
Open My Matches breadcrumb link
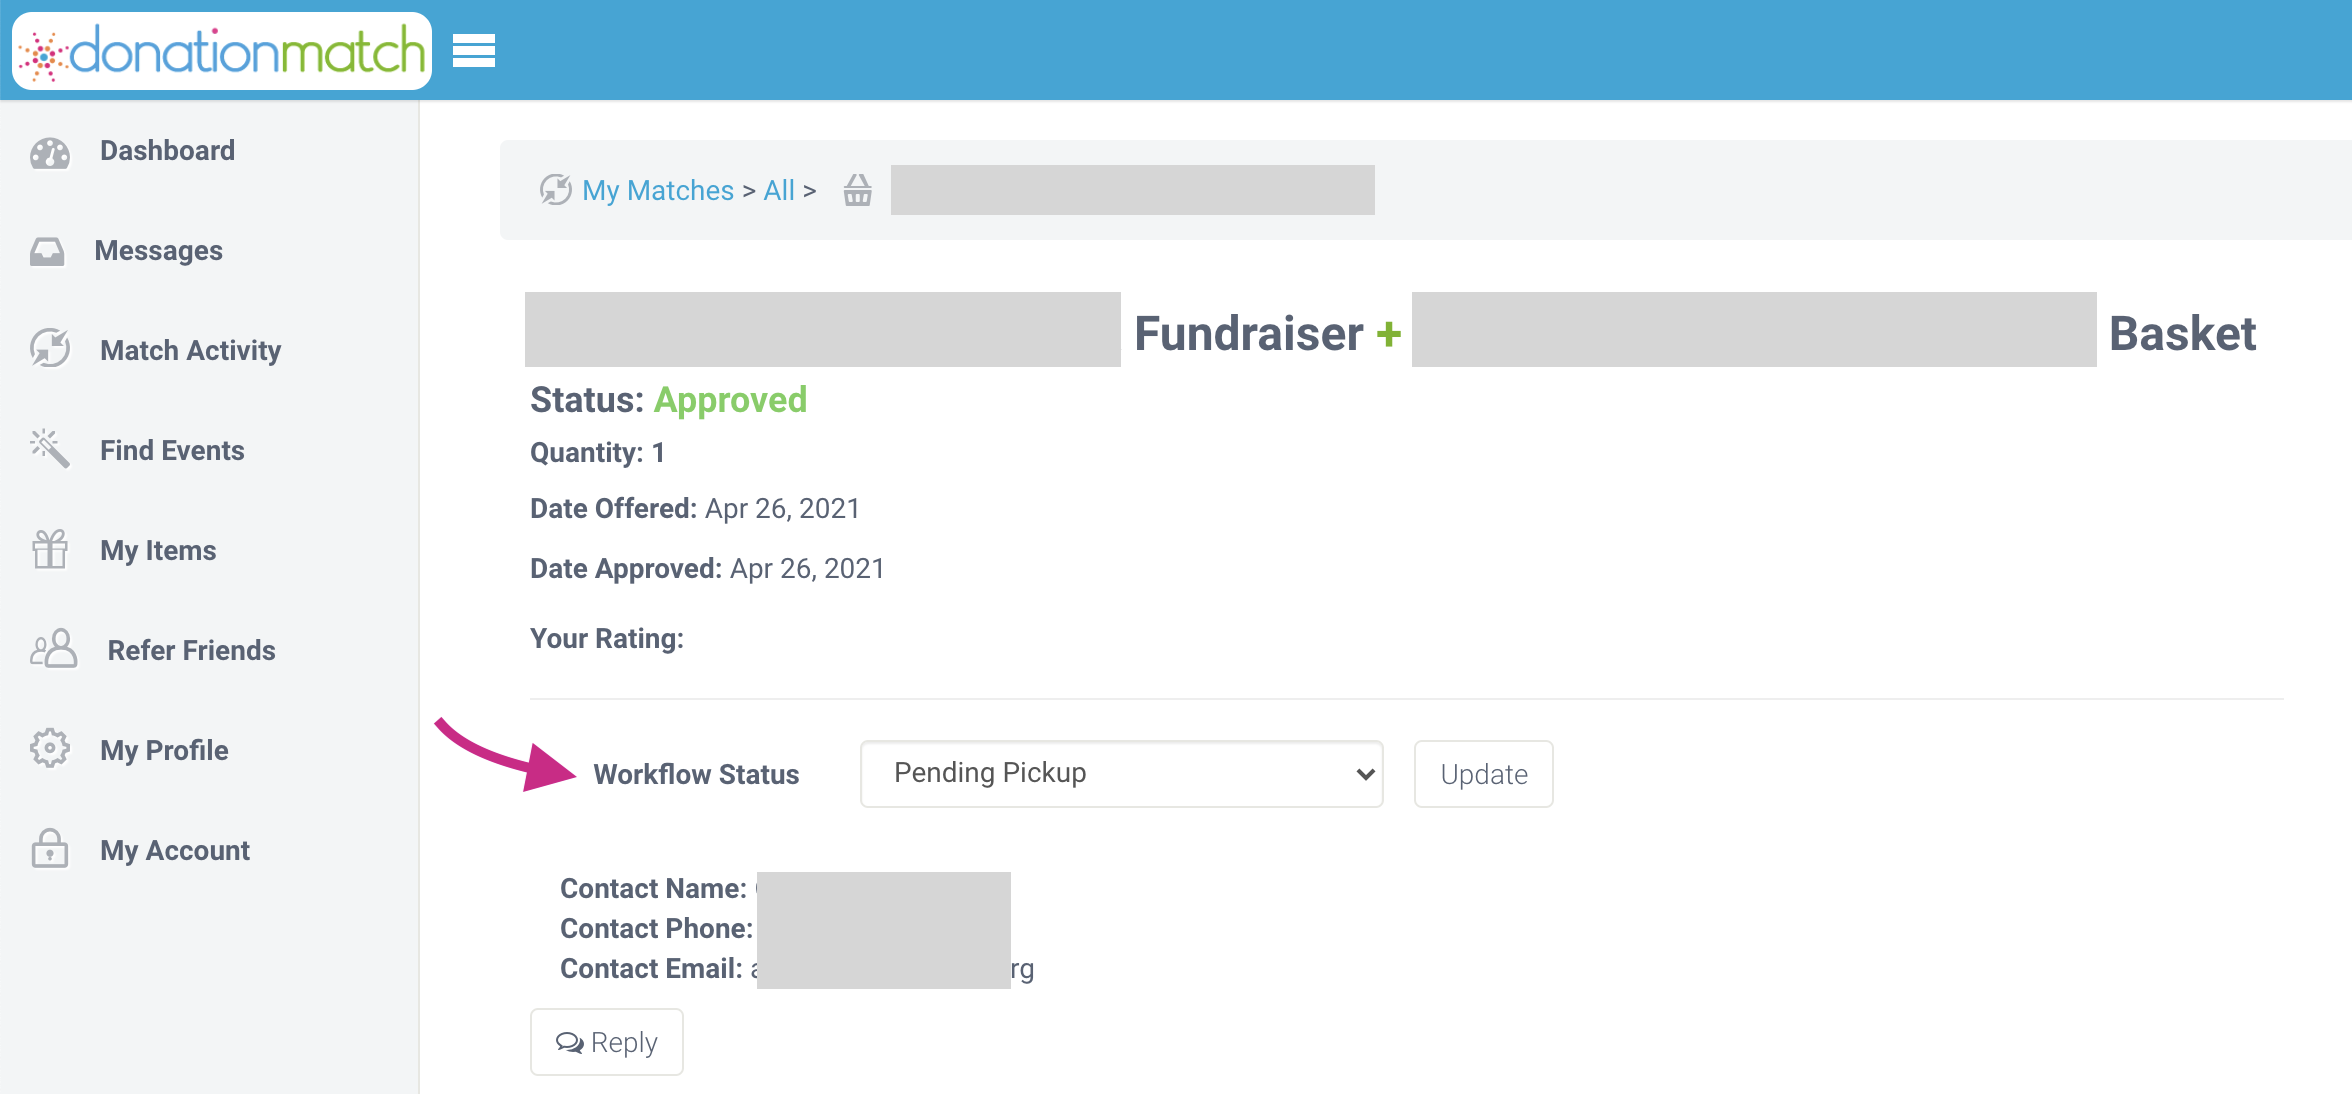[x=657, y=190]
